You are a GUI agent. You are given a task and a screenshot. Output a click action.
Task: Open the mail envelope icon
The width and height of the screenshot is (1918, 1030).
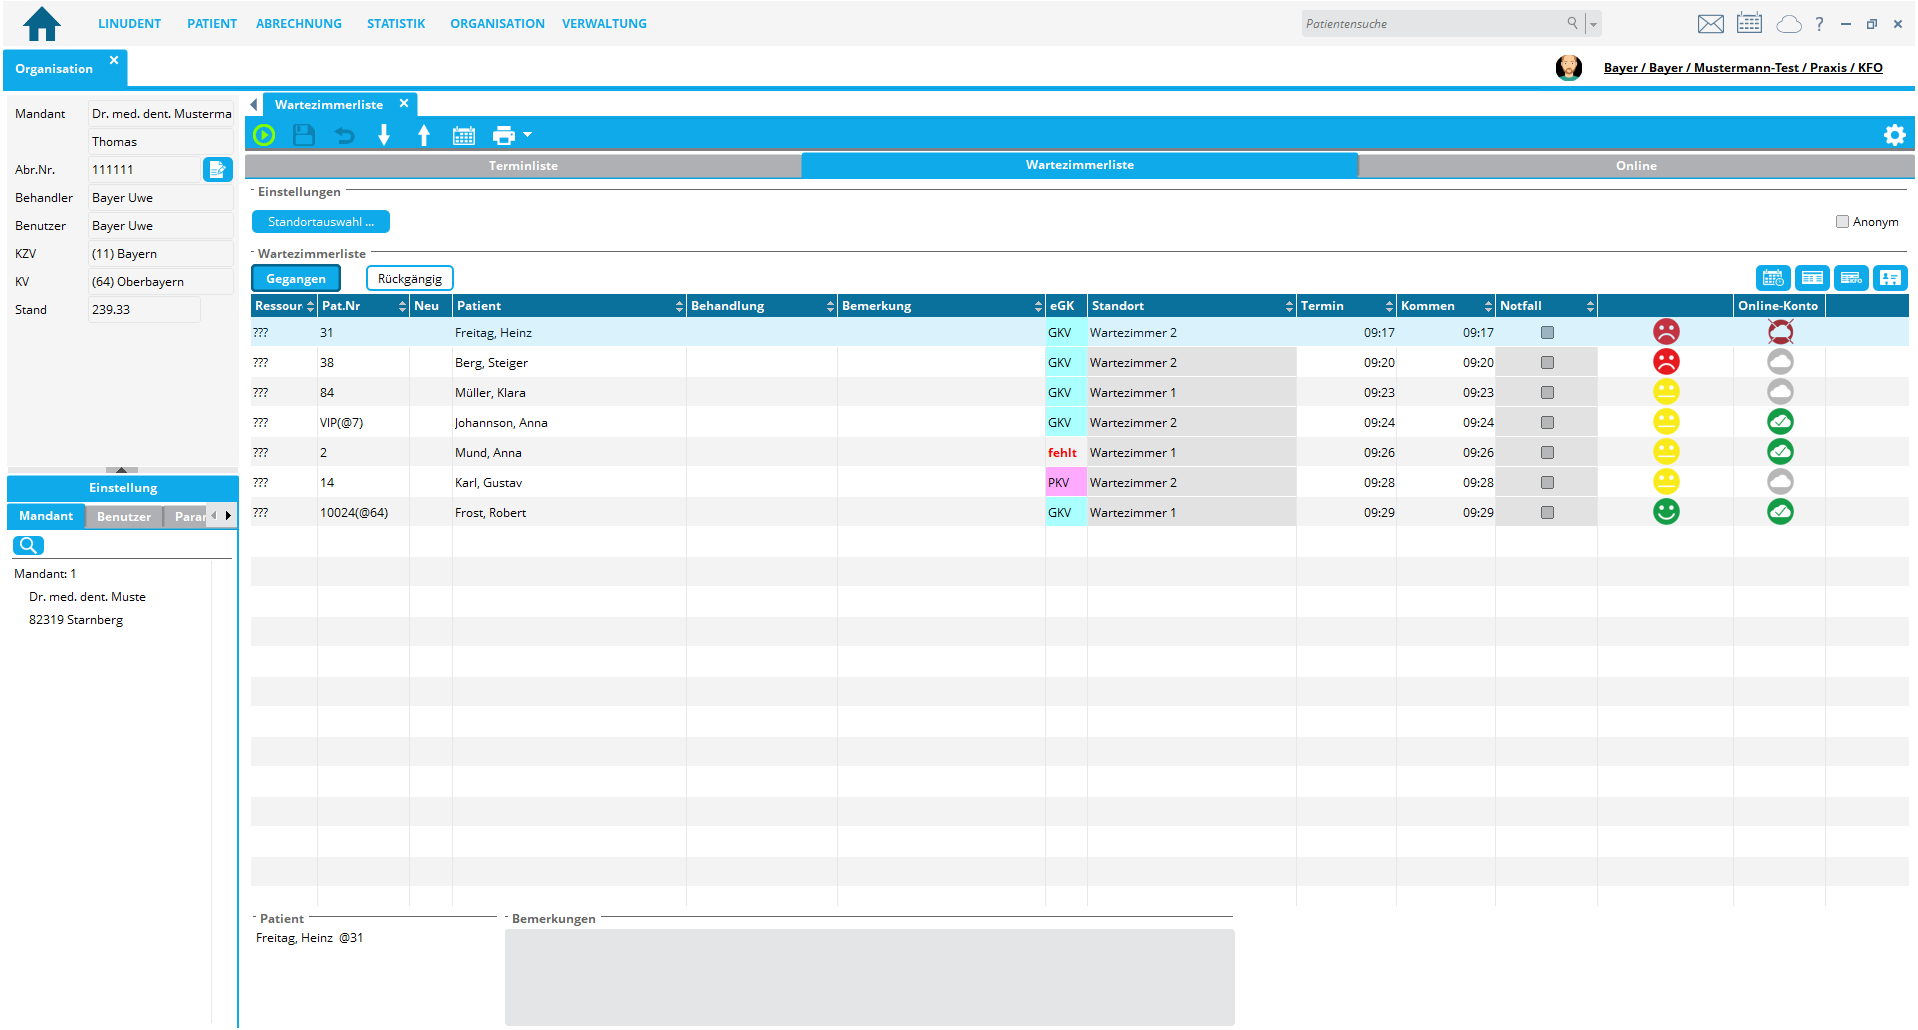point(1710,24)
